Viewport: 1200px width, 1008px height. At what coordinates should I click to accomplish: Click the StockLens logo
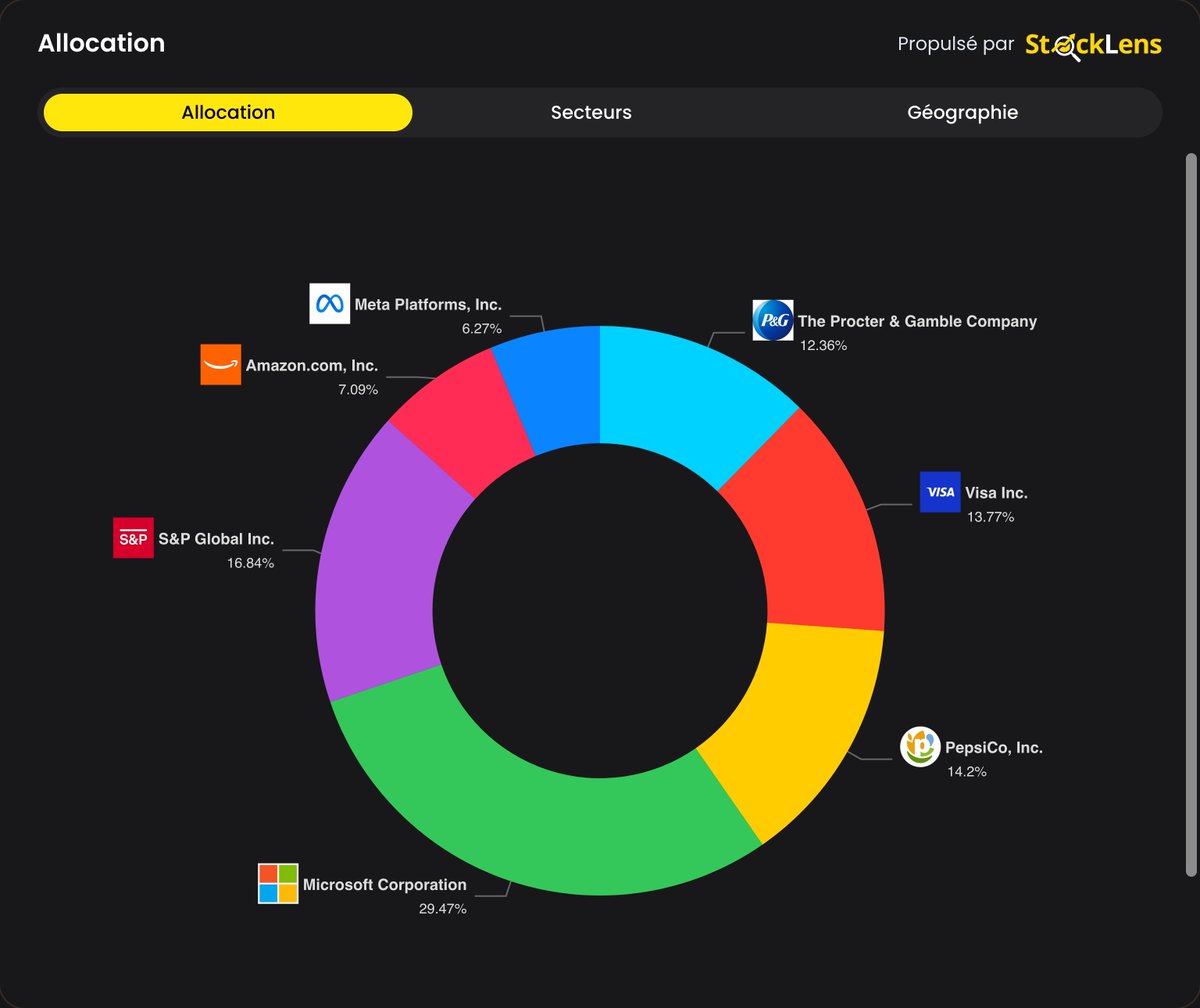1093,44
